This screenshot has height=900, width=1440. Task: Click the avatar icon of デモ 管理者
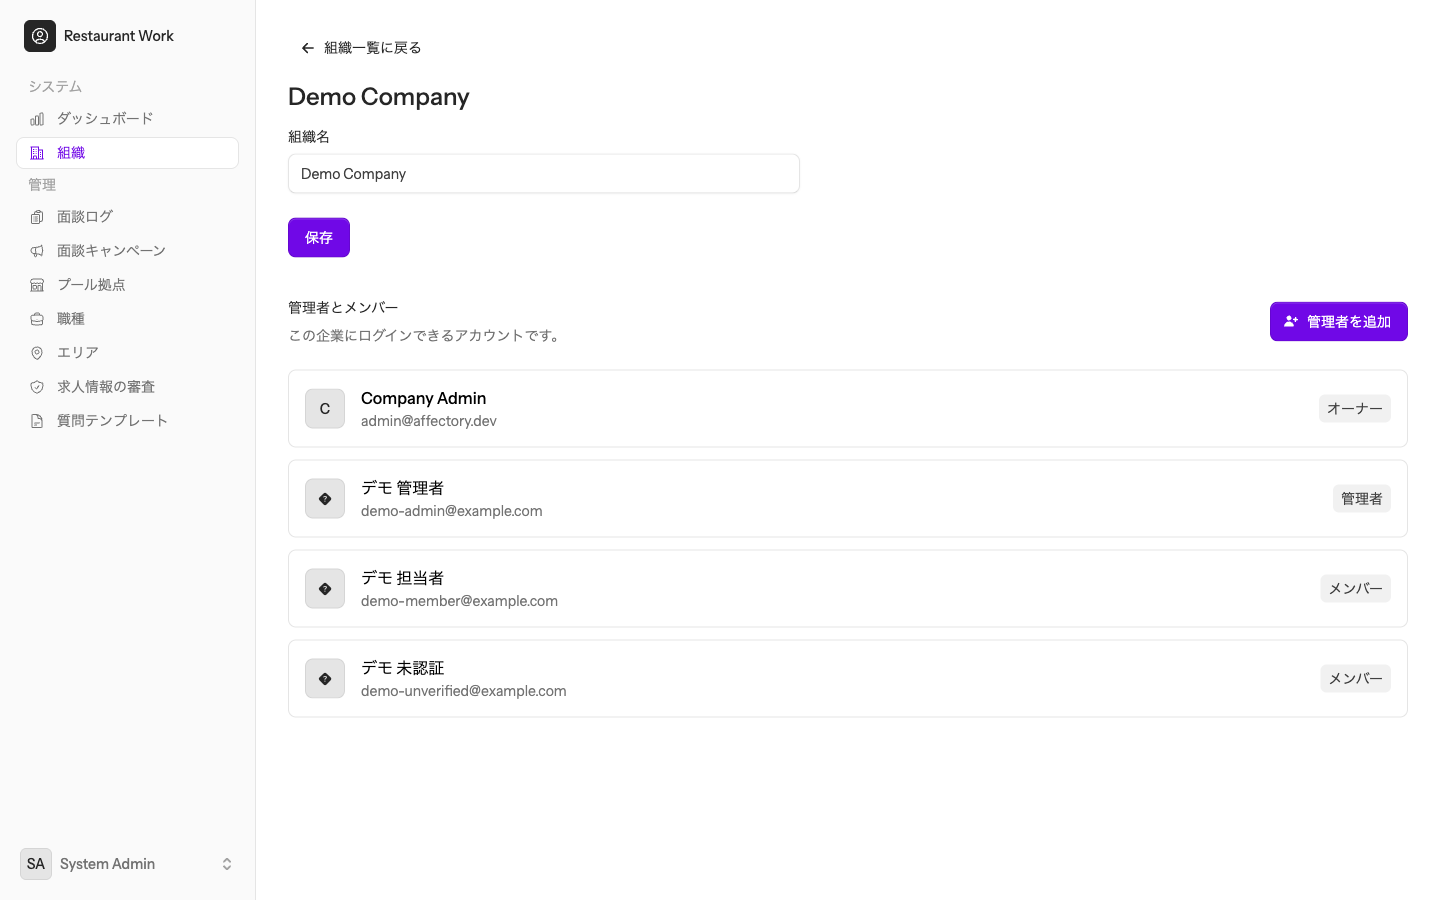pos(325,499)
